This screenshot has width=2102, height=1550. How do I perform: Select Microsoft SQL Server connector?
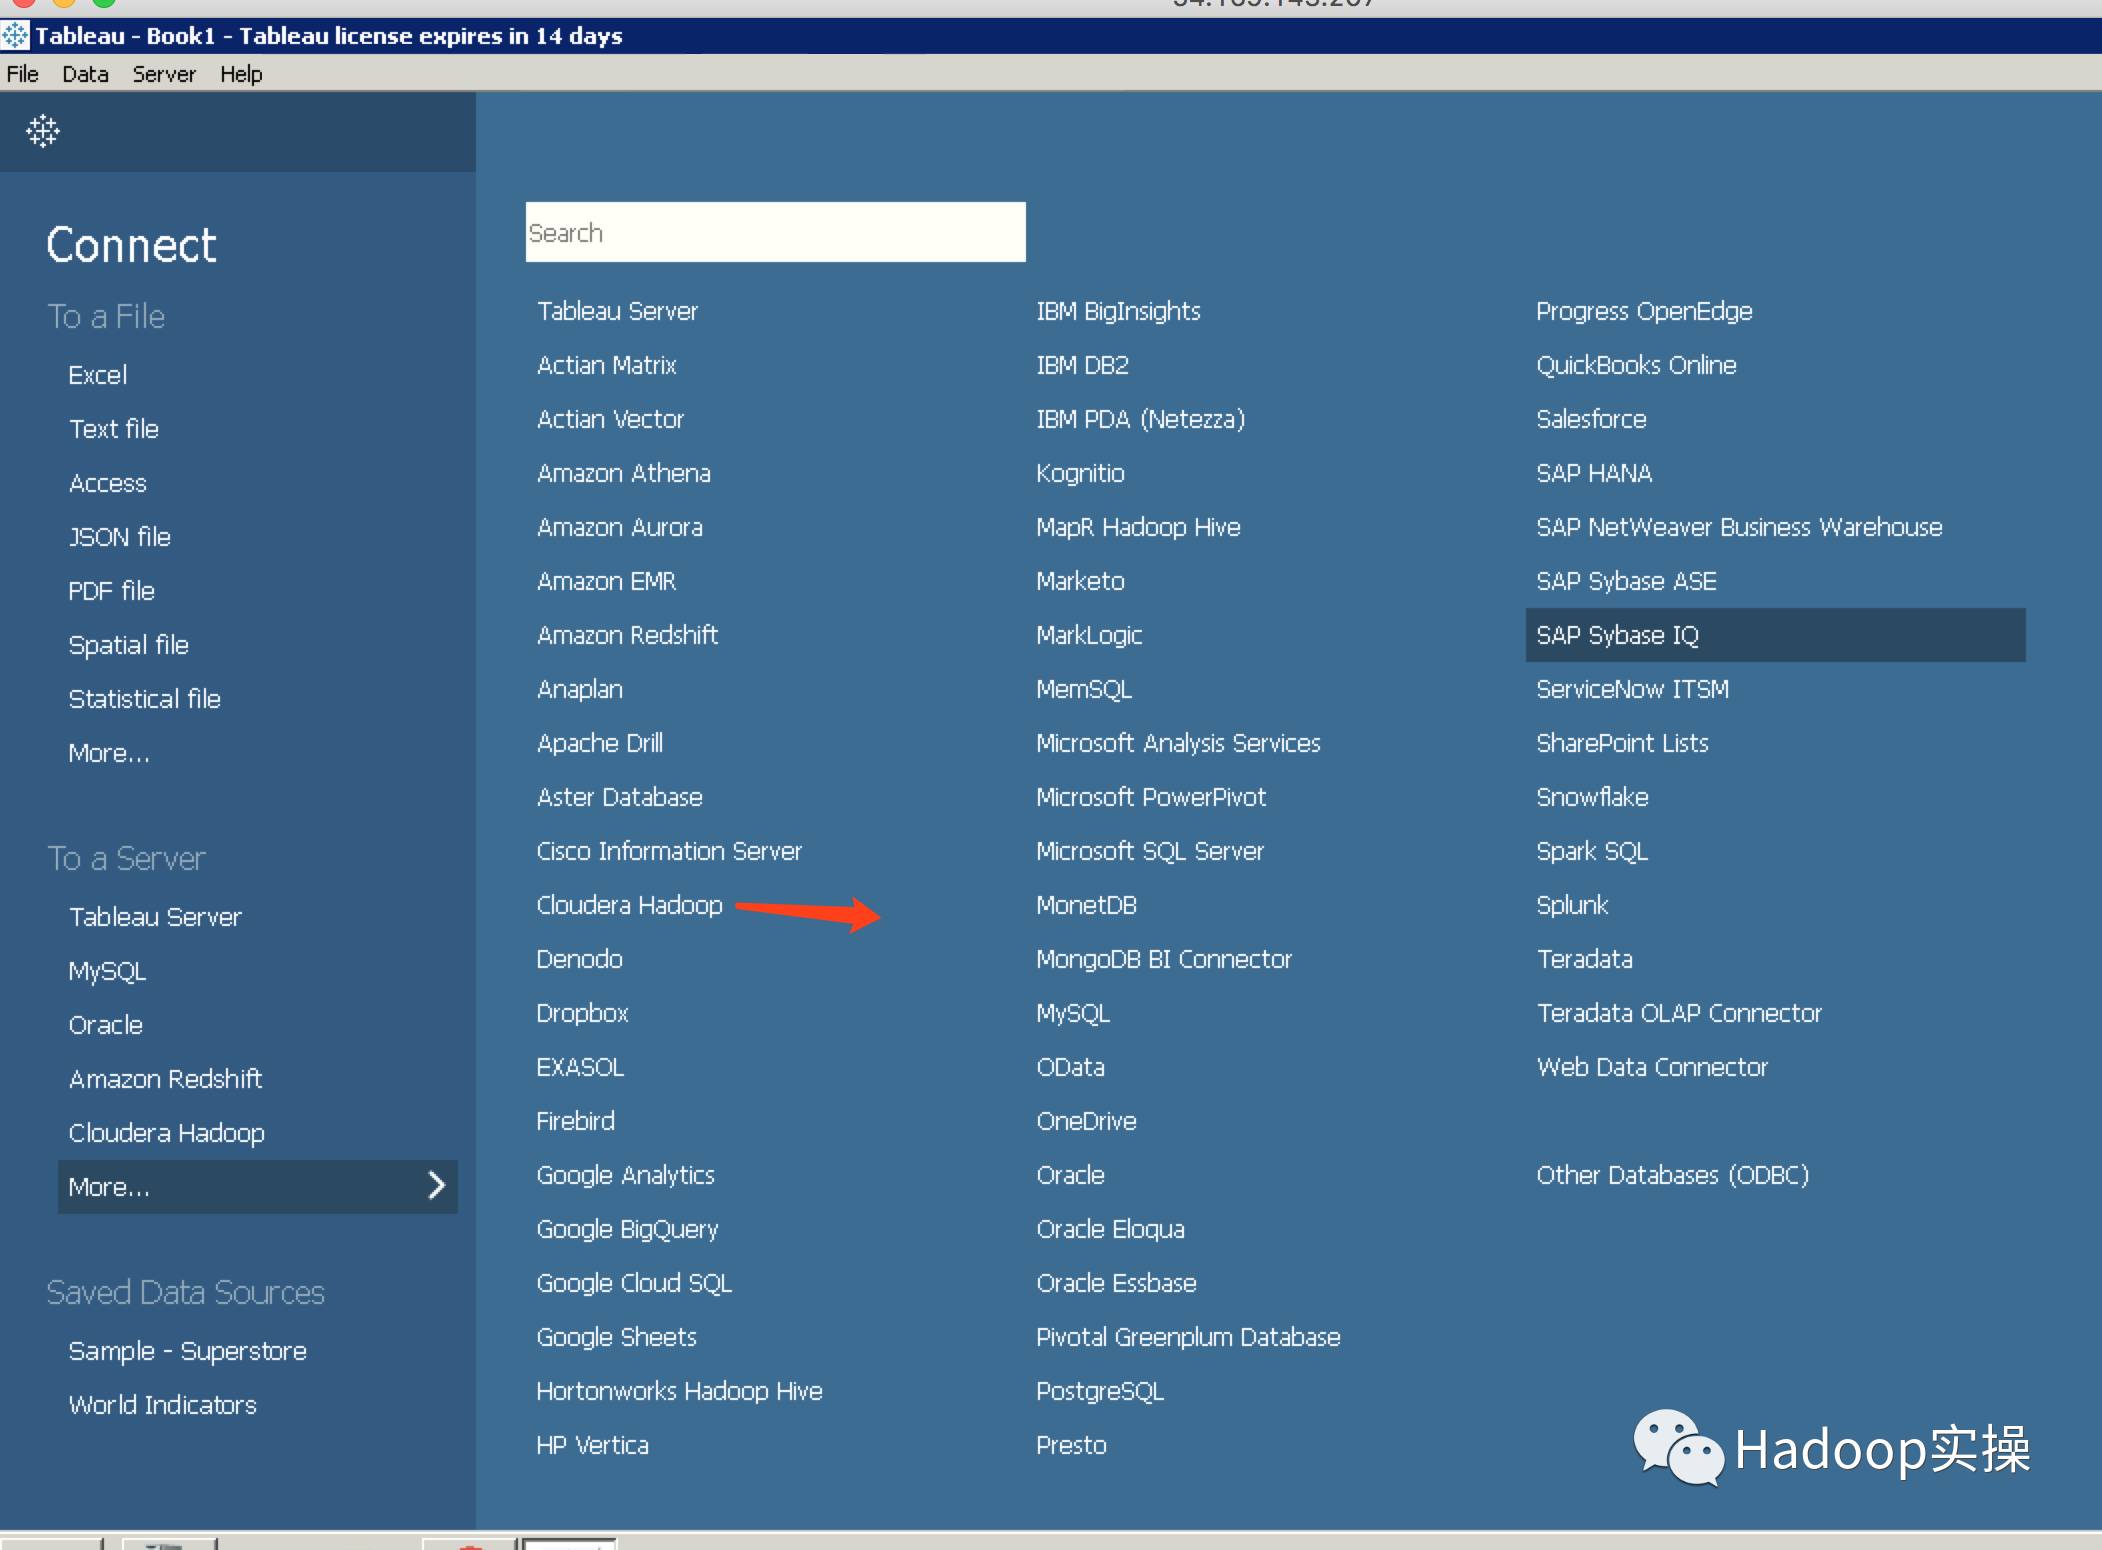click(1151, 851)
